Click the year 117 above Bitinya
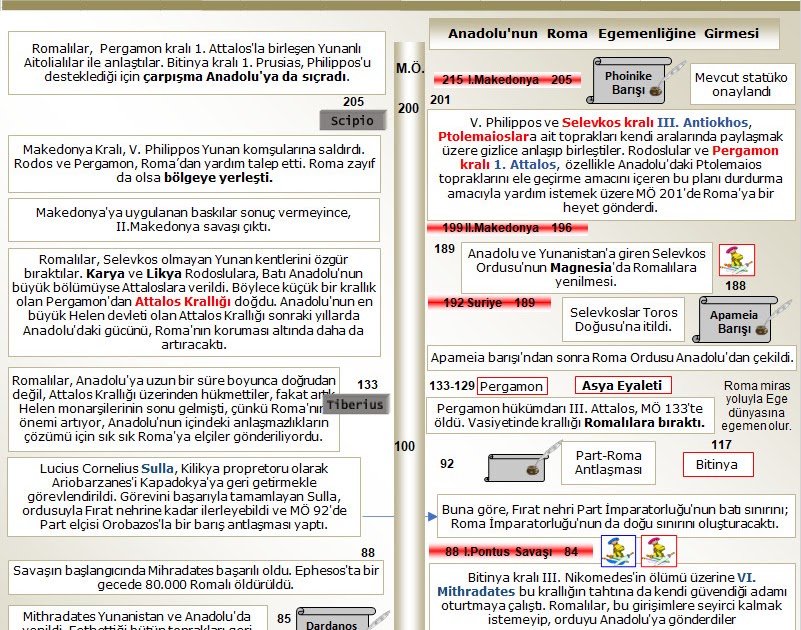This screenshot has height=630, width=801. [x=721, y=445]
